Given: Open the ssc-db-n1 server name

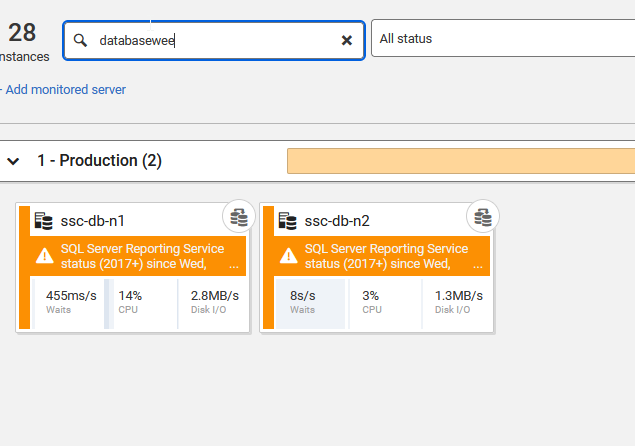Looking at the screenshot, I should 93,221.
